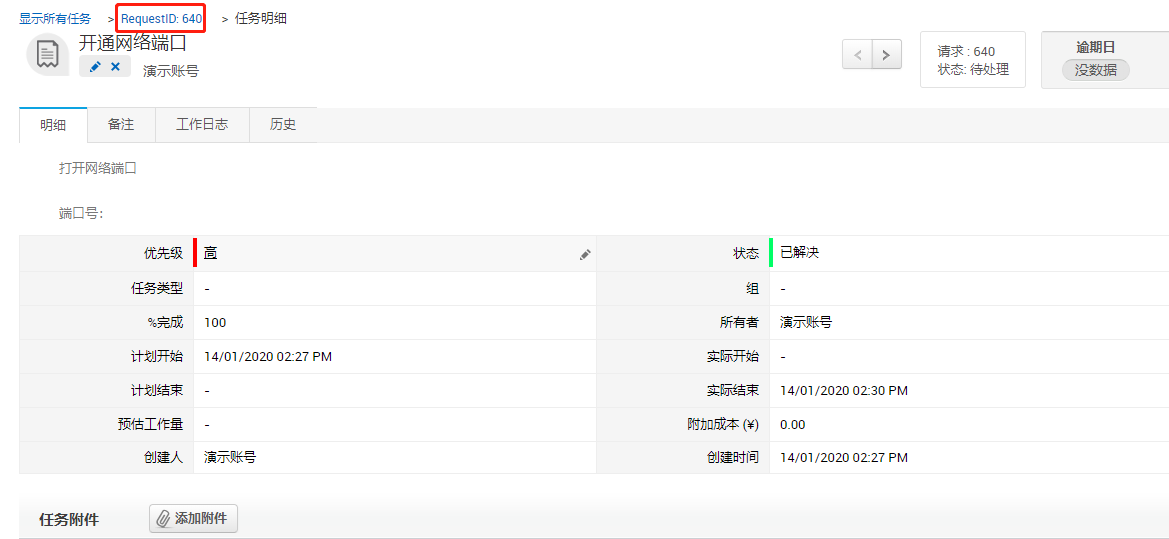Open the 历史 tab
This screenshot has height=539, width=1169.
(283, 125)
